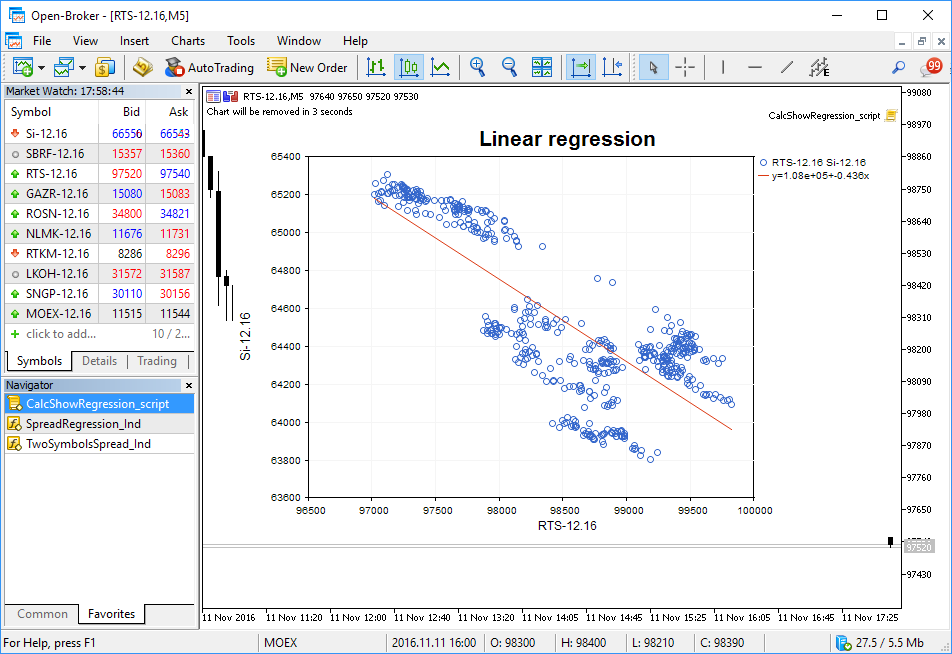Click the CalcShowRegression_script label icon on chart
This screenshot has height=654, width=952.
point(891,115)
